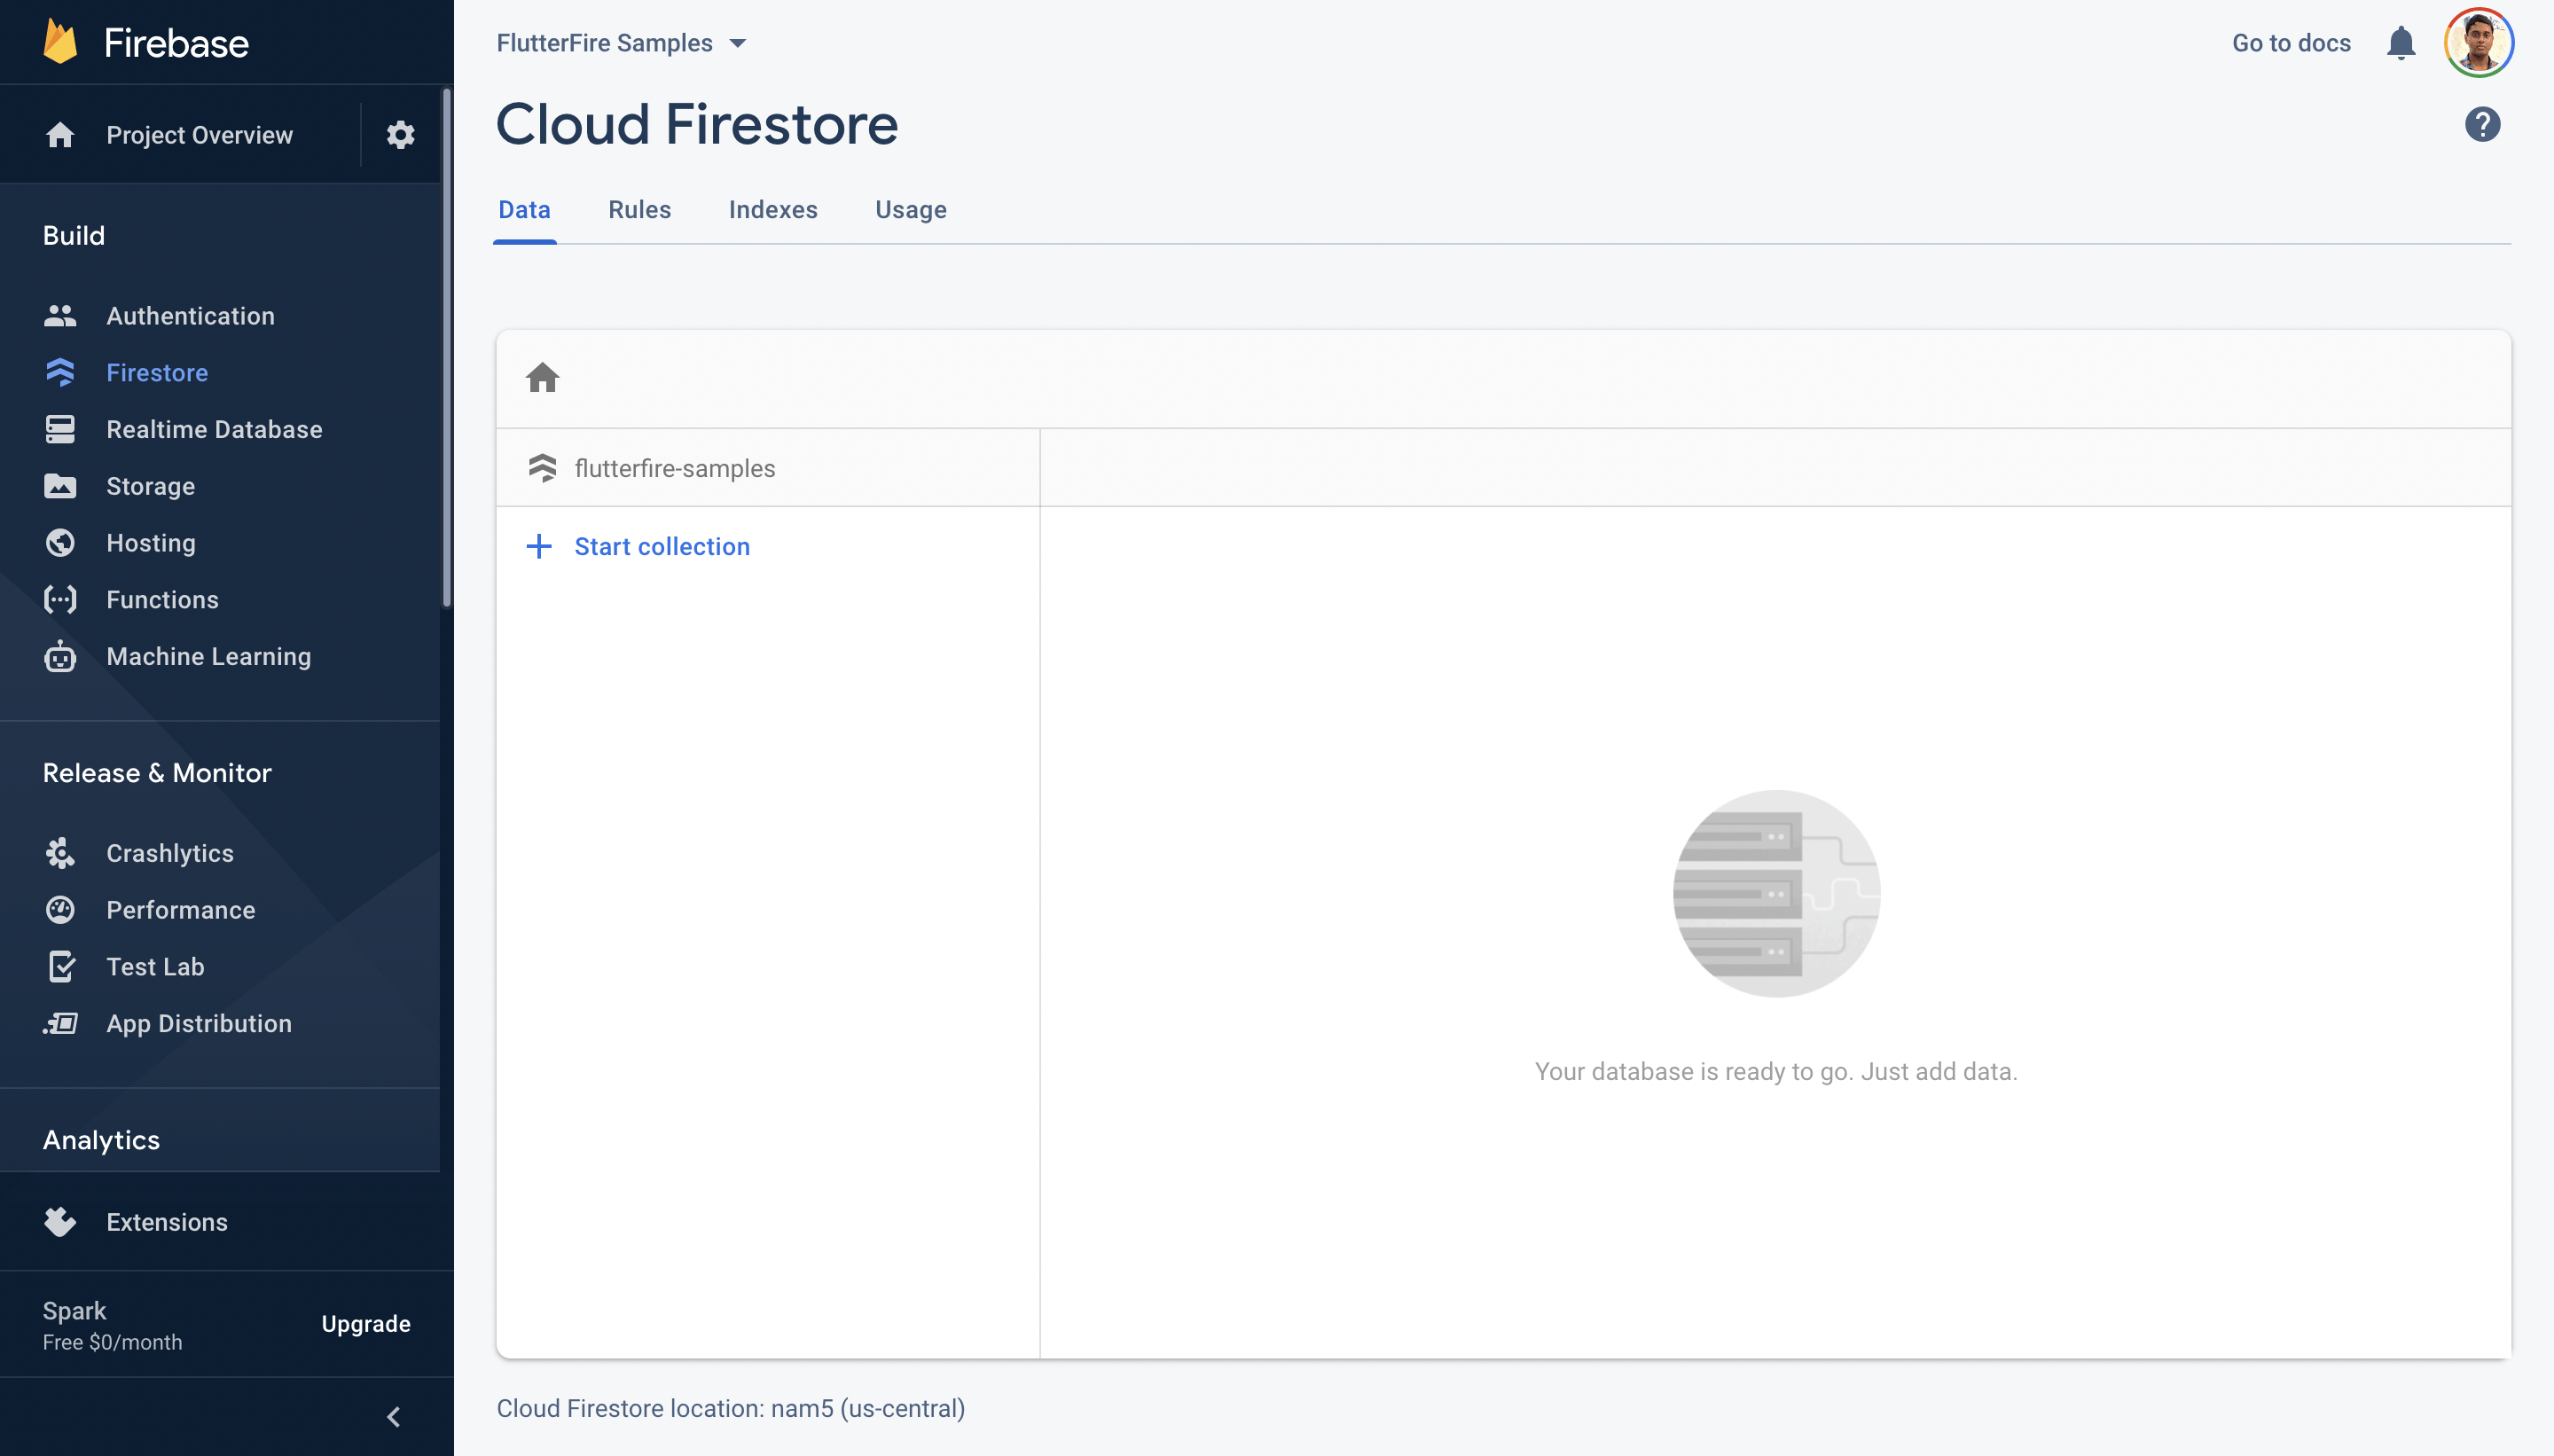The height and width of the screenshot is (1456, 2554).
Task: Click the sidebar scrollbar
Action: (x=446, y=347)
